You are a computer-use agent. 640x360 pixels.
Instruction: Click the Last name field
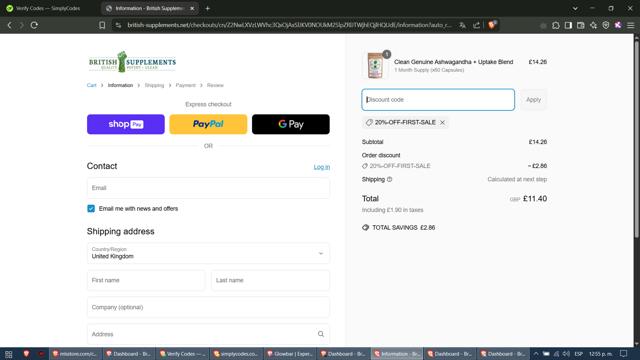(x=270, y=280)
